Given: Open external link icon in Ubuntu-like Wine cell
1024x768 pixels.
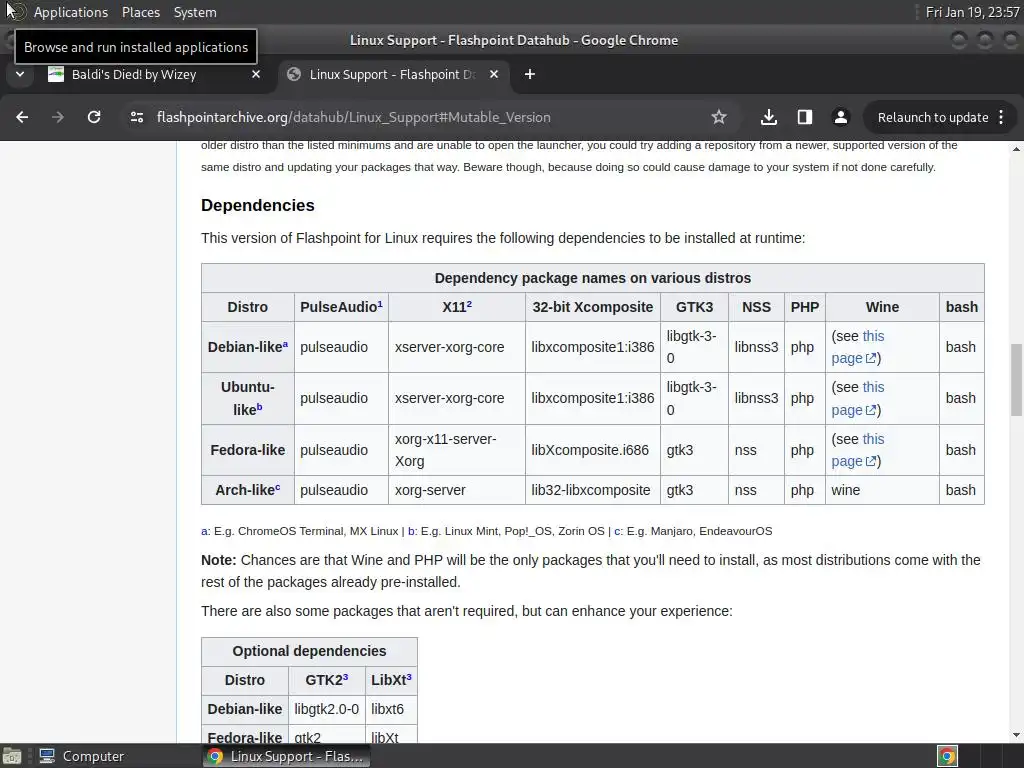Looking at the screenshot, I should (x=871, y=410).
